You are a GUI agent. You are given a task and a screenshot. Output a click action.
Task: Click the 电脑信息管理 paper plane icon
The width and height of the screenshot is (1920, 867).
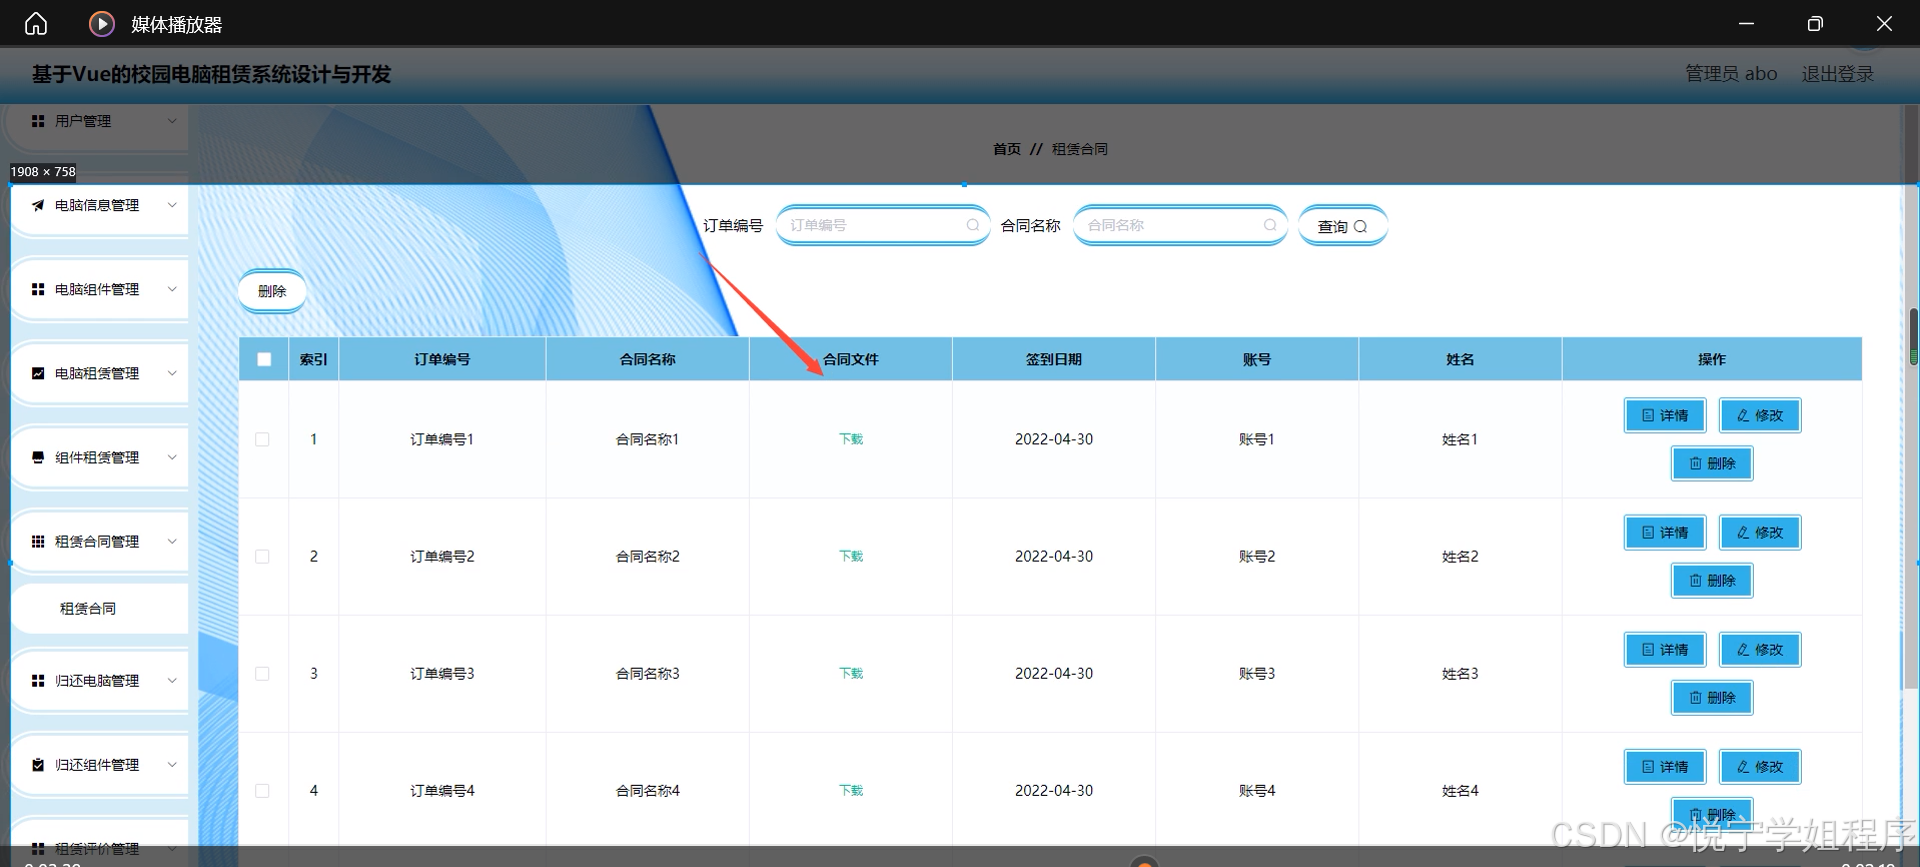(x=38, y=205)
